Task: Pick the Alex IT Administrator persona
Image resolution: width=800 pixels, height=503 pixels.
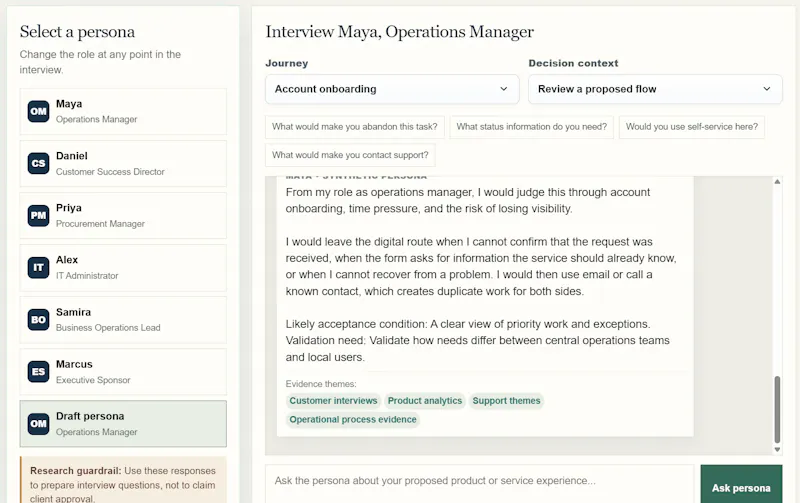Action: (x=123, y=267)
